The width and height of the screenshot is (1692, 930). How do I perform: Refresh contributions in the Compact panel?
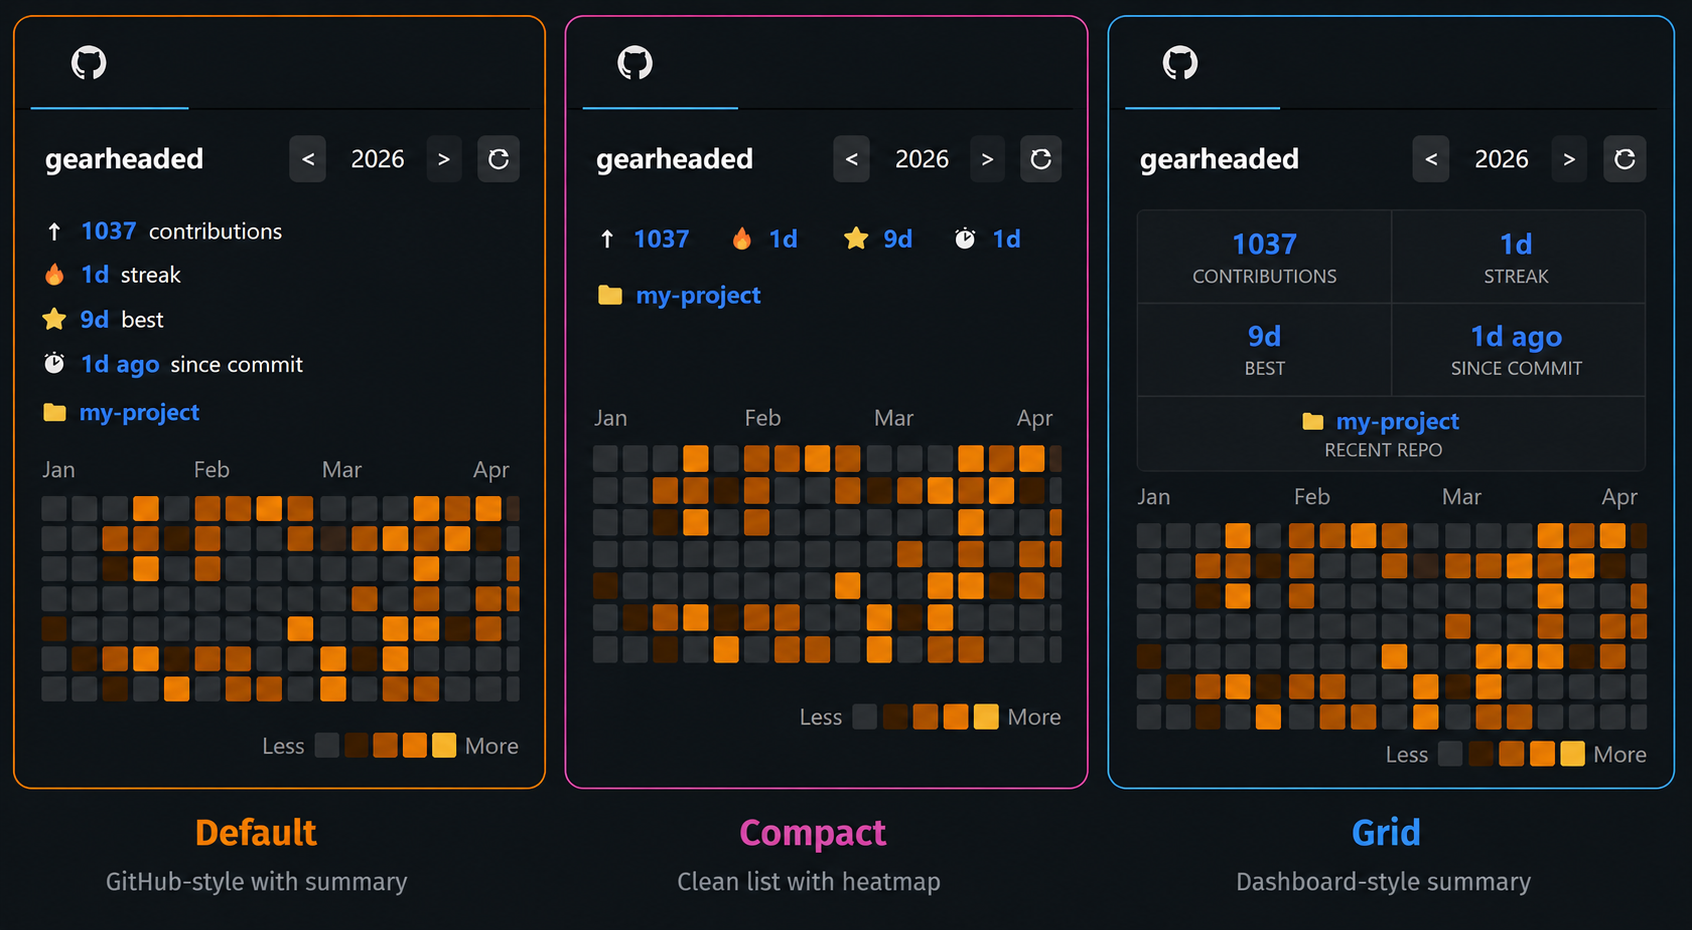point(1041,159)
